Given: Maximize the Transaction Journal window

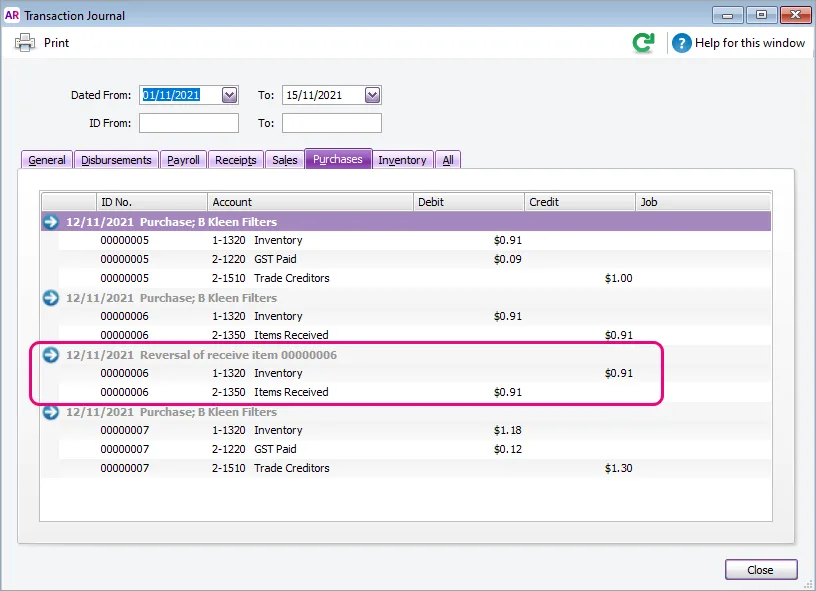Looking at the screenshot, I should (761, 15).
